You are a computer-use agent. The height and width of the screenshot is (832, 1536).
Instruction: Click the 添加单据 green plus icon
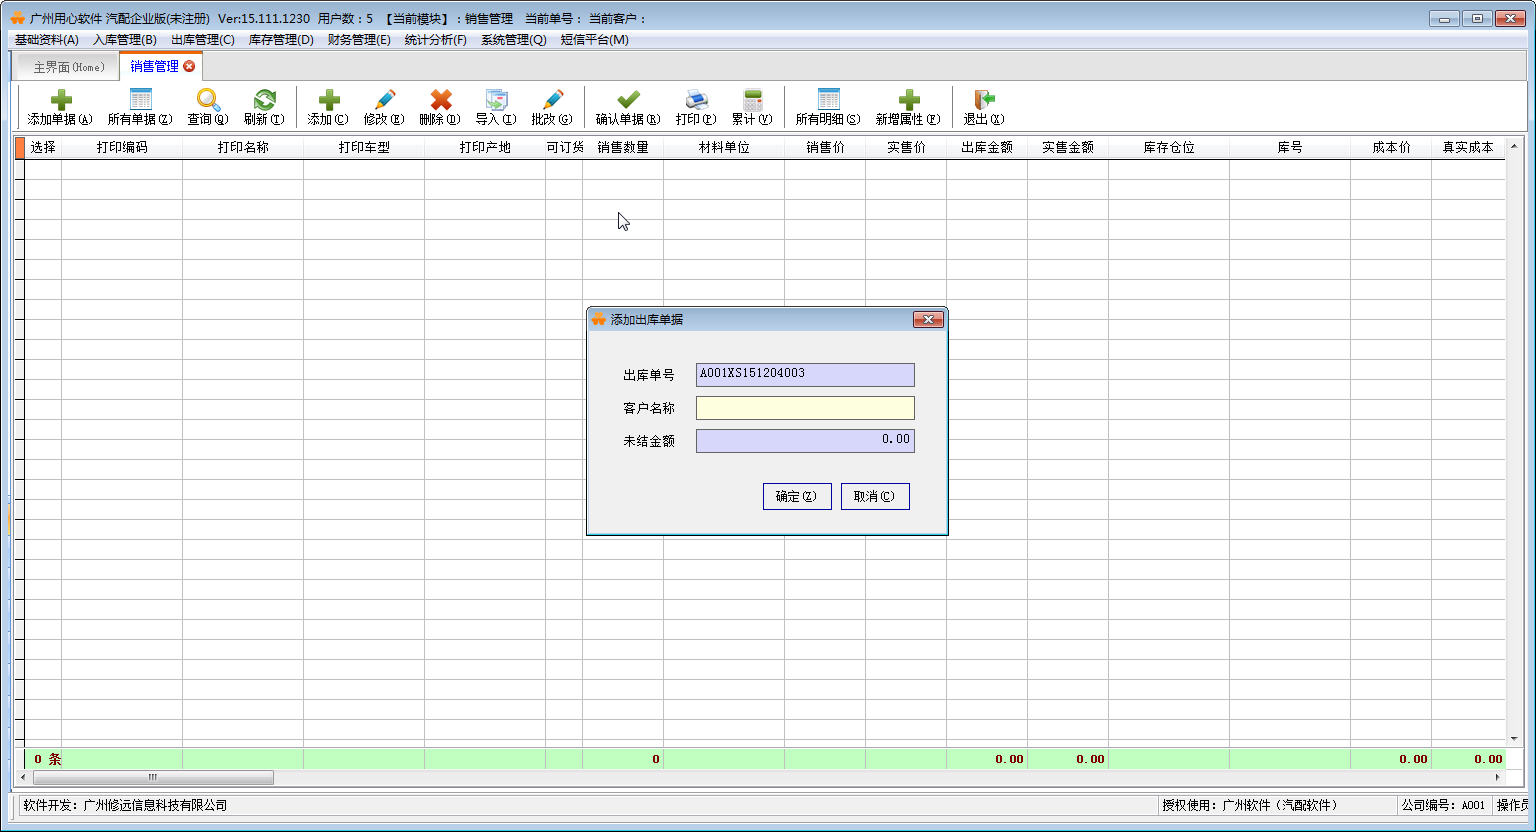(x=61, y=100)
